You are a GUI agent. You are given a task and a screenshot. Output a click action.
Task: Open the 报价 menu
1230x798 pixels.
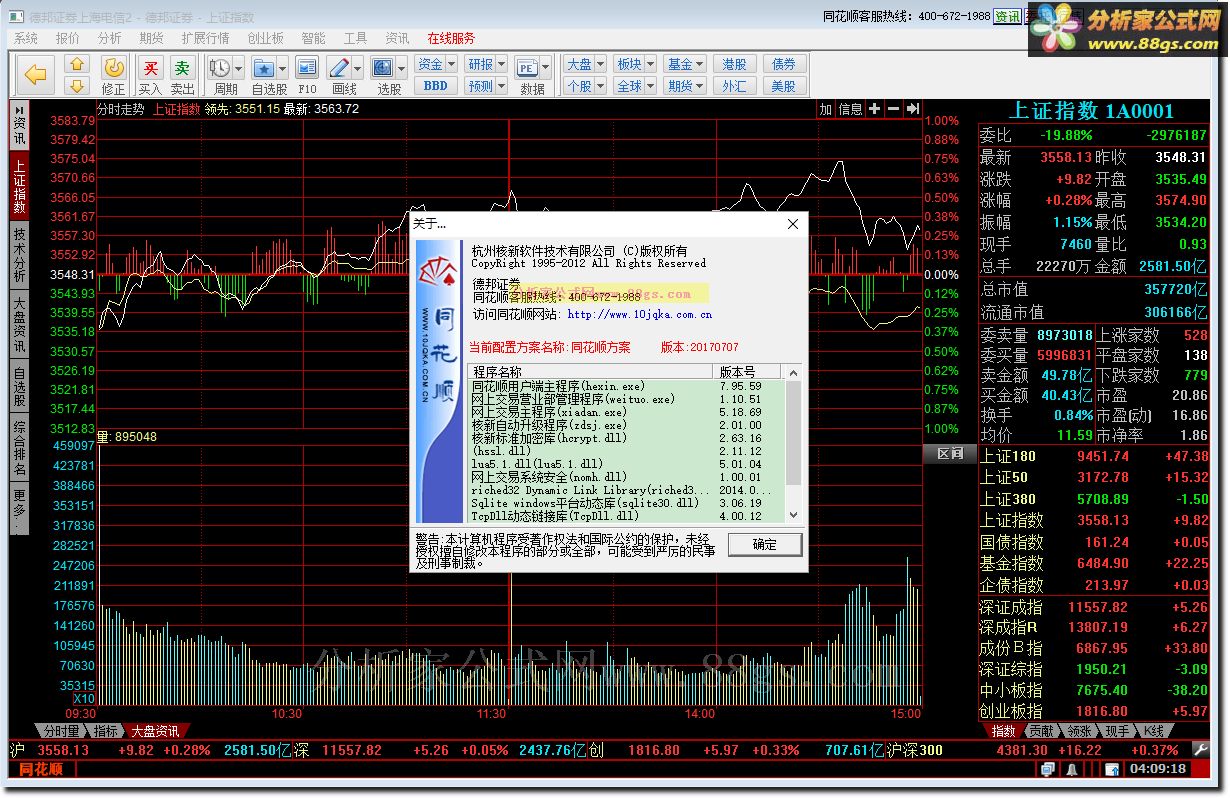pyautogui.click(x=68, y=38)
